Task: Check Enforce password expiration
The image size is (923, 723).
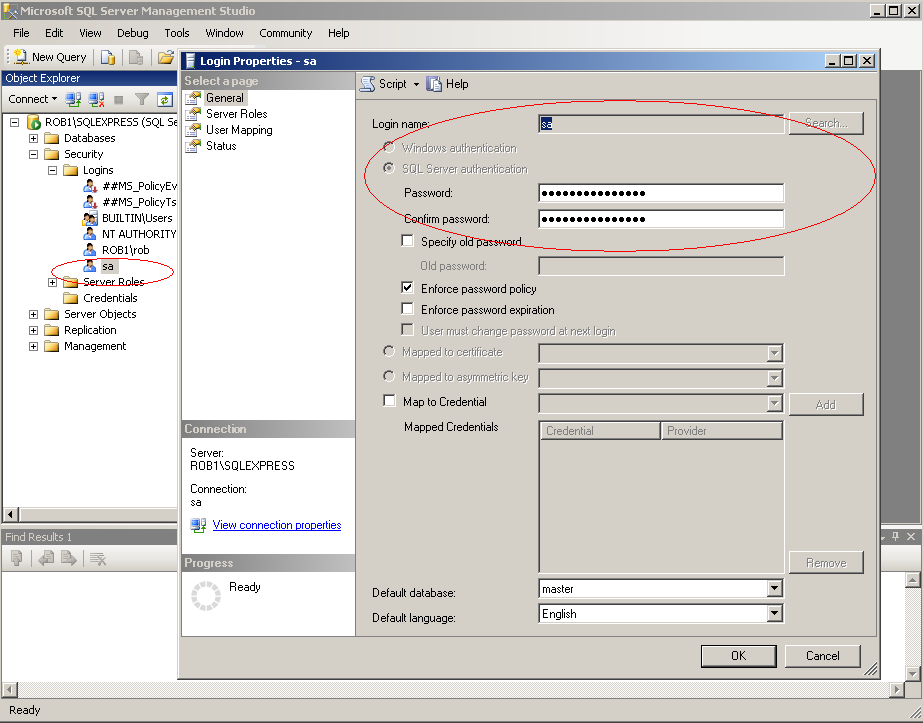Action: (407, 309)
